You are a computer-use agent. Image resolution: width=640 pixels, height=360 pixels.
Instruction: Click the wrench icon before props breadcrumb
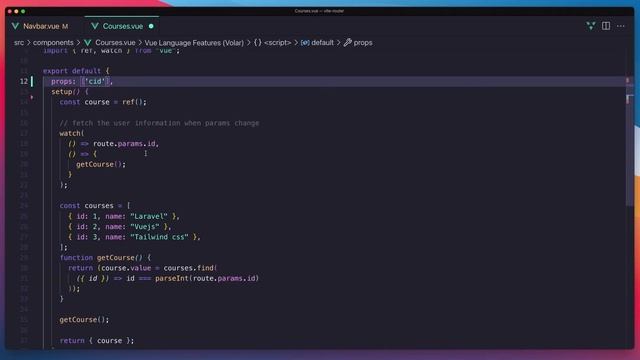coord(348,42)
